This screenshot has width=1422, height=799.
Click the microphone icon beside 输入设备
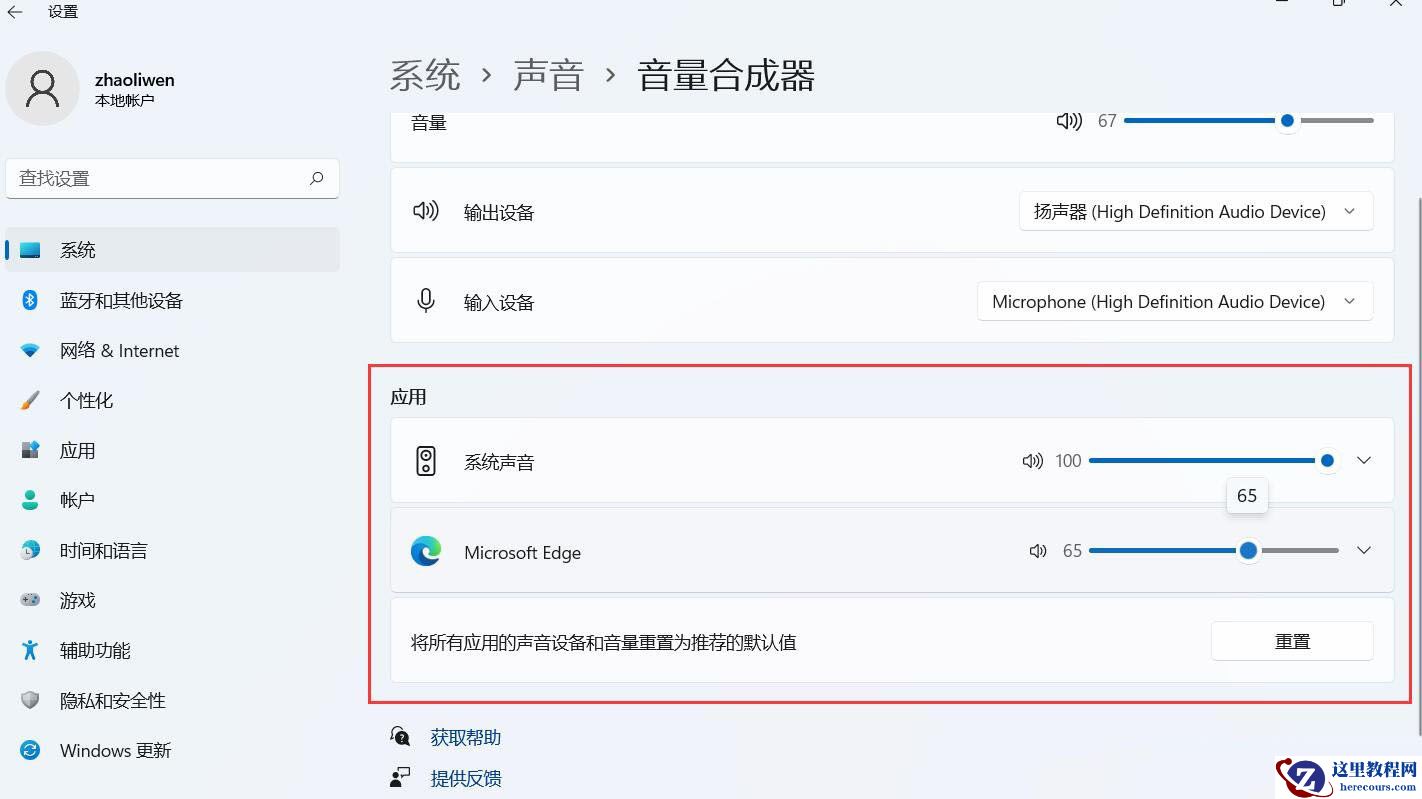[x=426, y=300]
